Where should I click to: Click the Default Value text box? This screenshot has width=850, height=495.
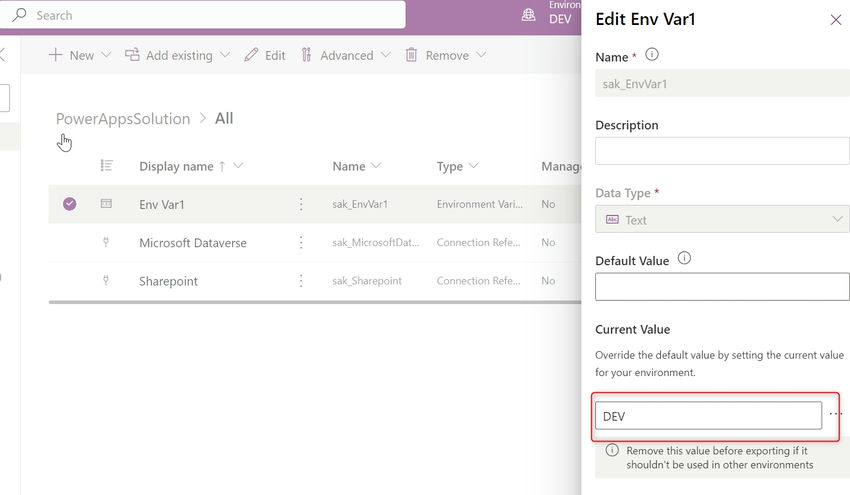[722, 287]
